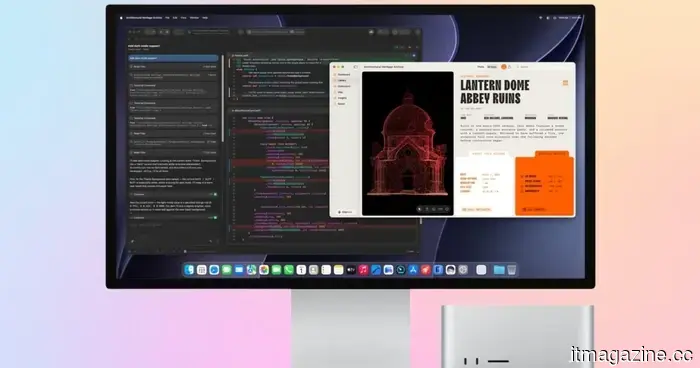Click the outlined button below the record details

[476, 209]
